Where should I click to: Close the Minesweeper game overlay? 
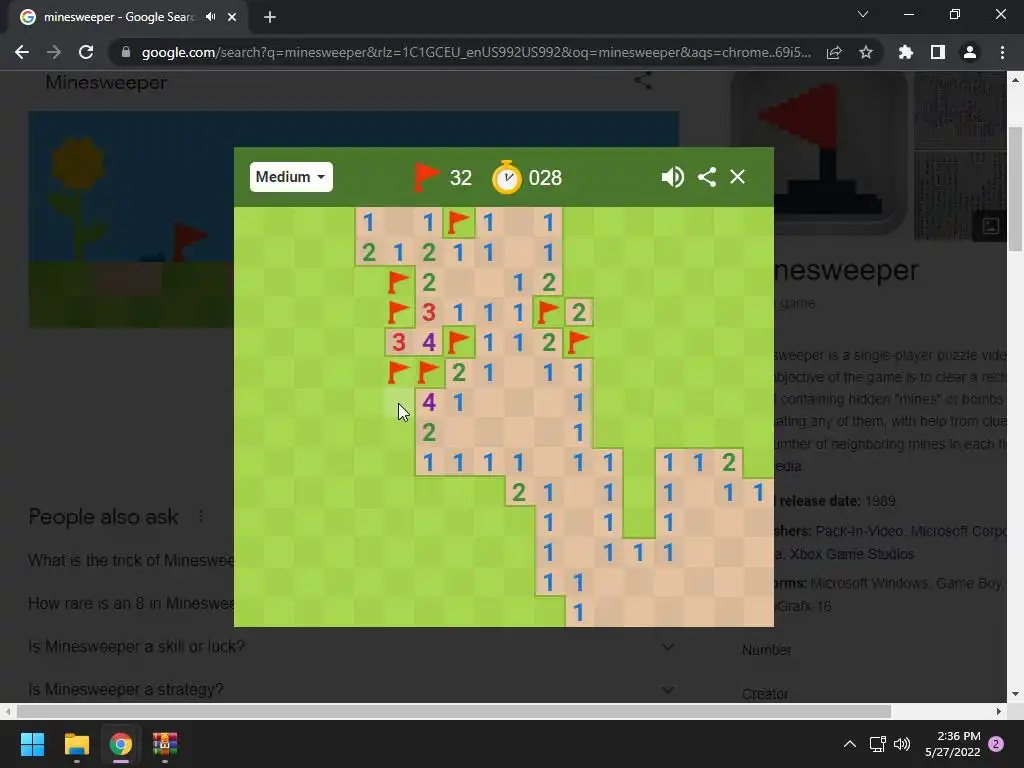click(x=737, y=177)
